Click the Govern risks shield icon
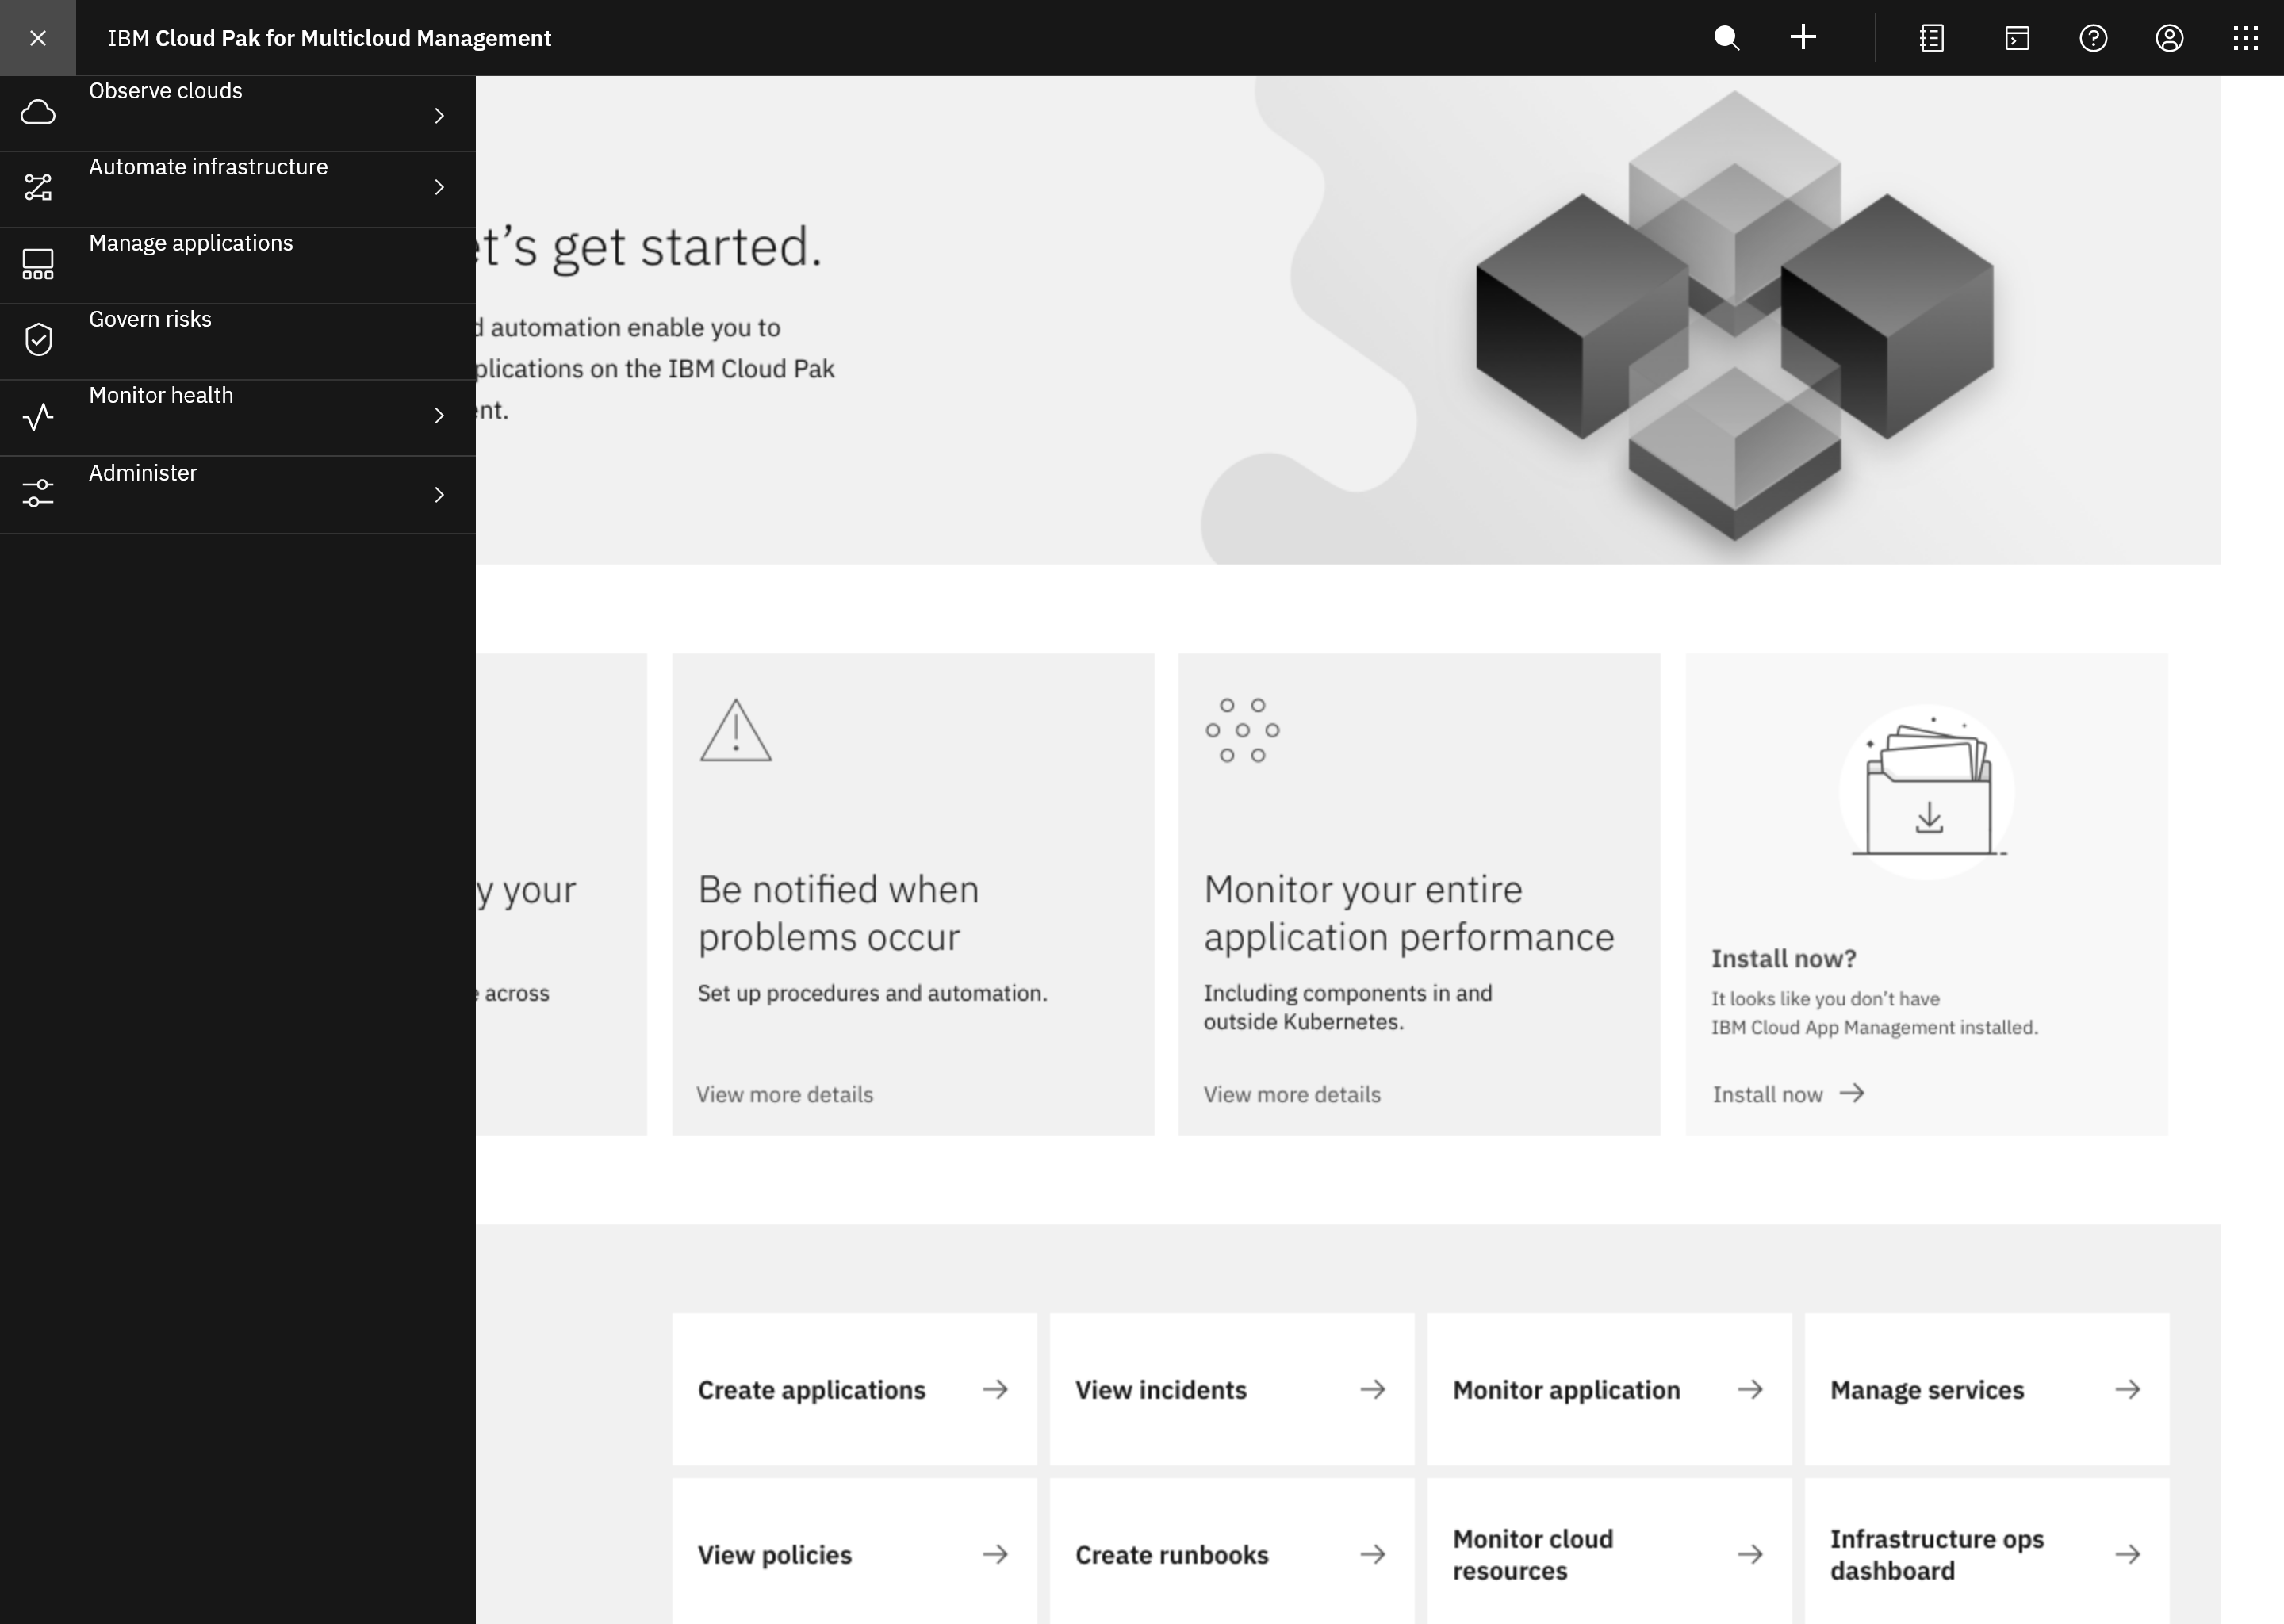Screen dimensions: 2284x1624 pyautogui.click(x=38, y=339)
